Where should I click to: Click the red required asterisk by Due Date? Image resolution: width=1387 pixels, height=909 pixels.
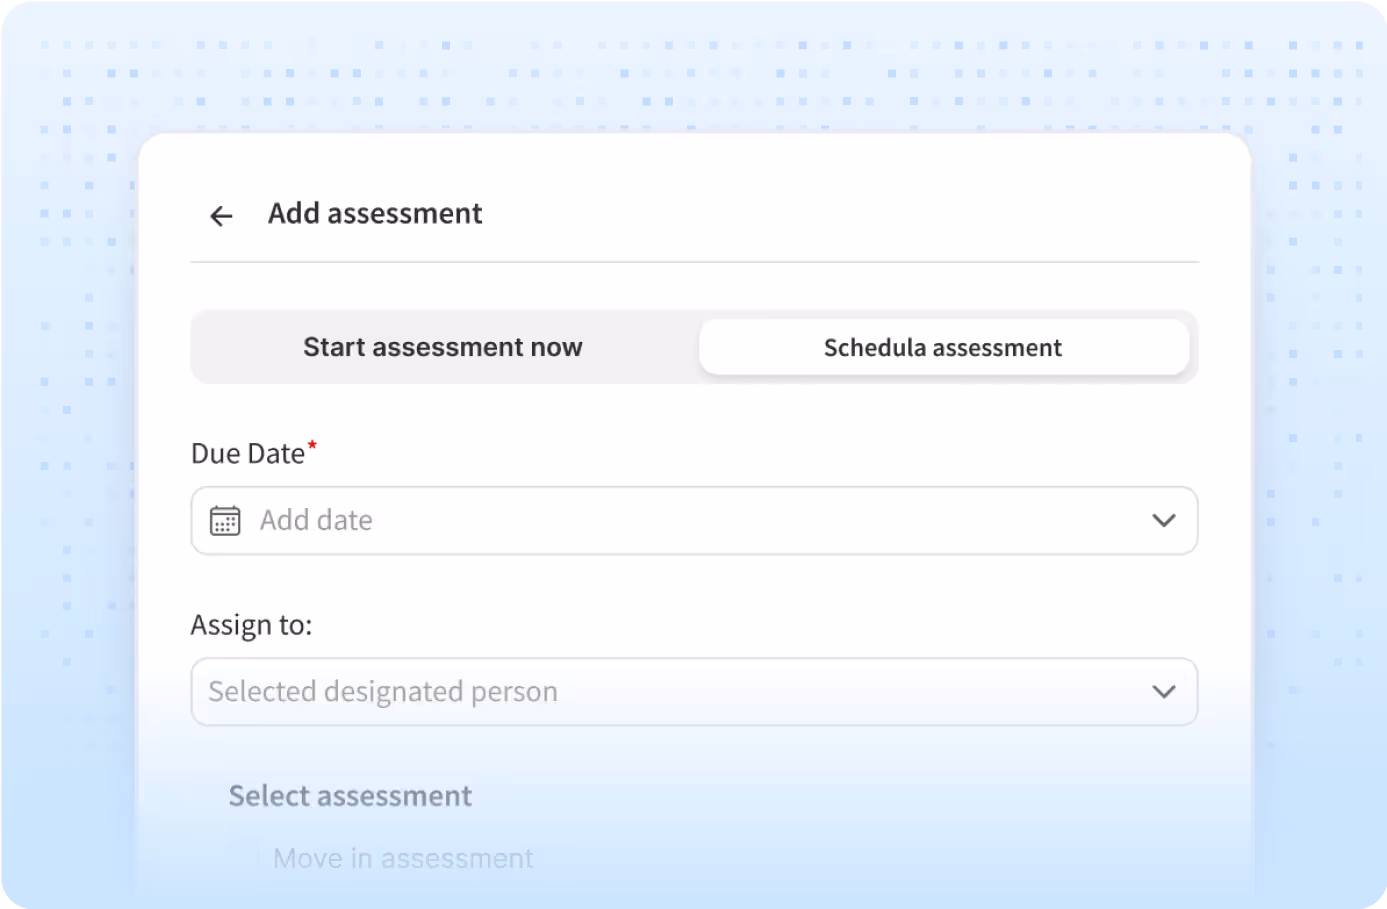(x=312, y=445)
